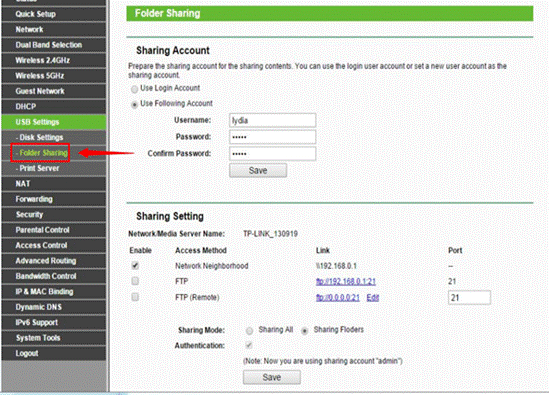Open the ftp://0.0.0.0:21 link
The width and height of the screenshot is (549, 395).
coord(338,298)
